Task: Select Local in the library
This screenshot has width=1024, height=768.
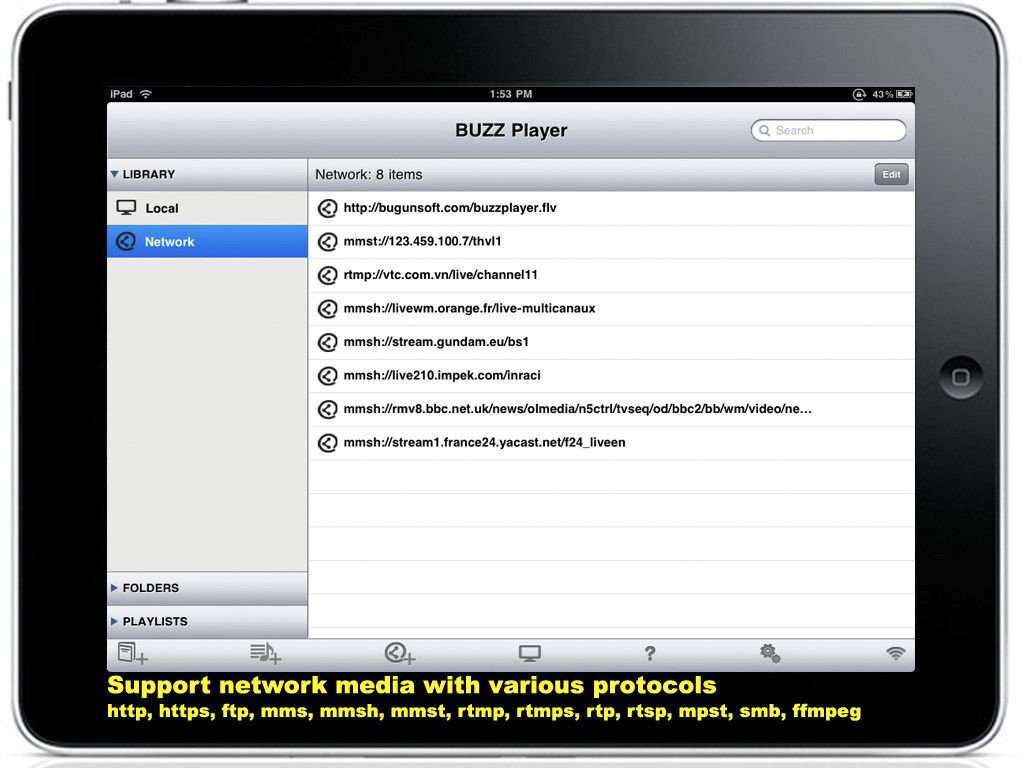Action: [207, 208]
